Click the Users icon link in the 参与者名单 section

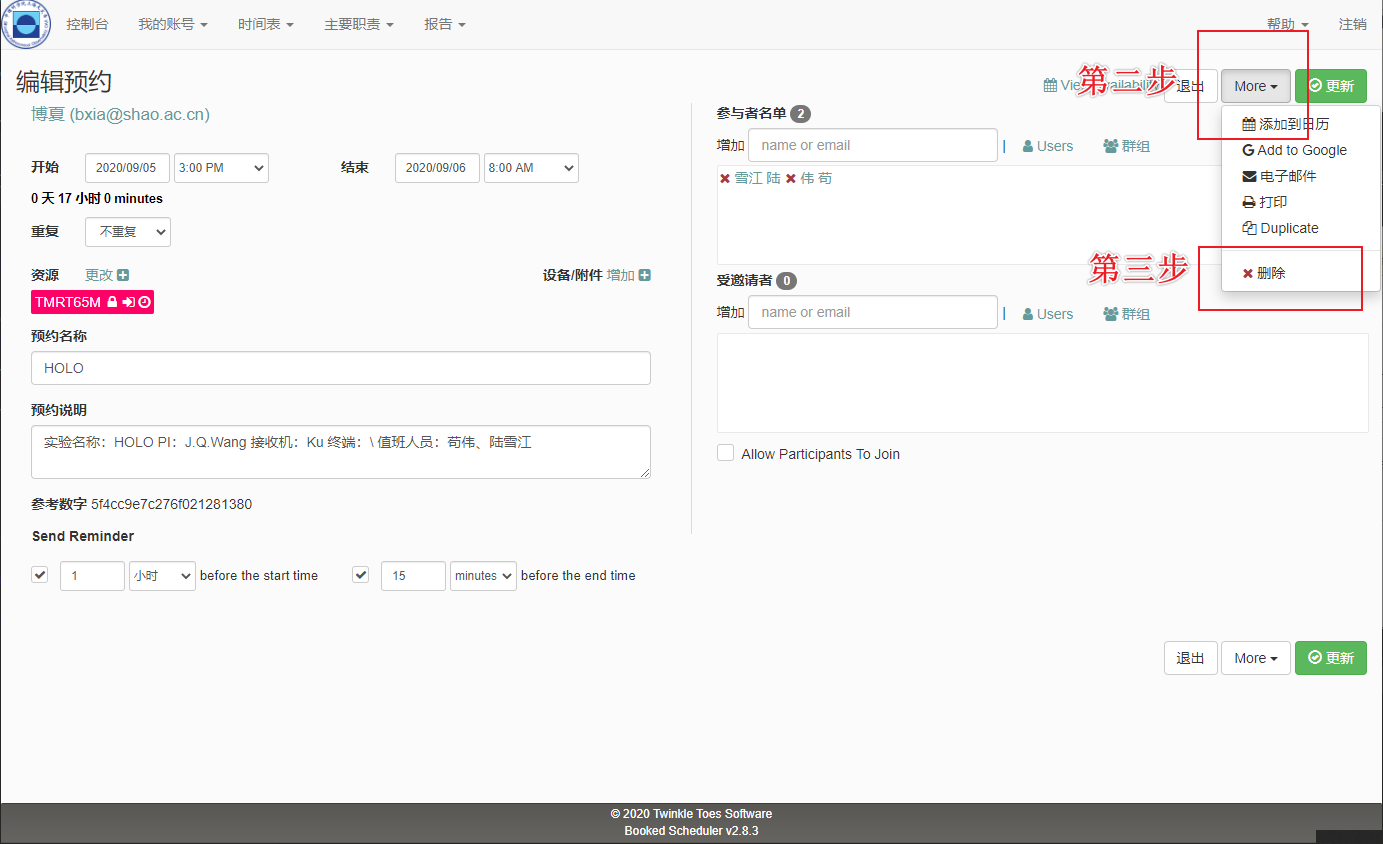1047,146
